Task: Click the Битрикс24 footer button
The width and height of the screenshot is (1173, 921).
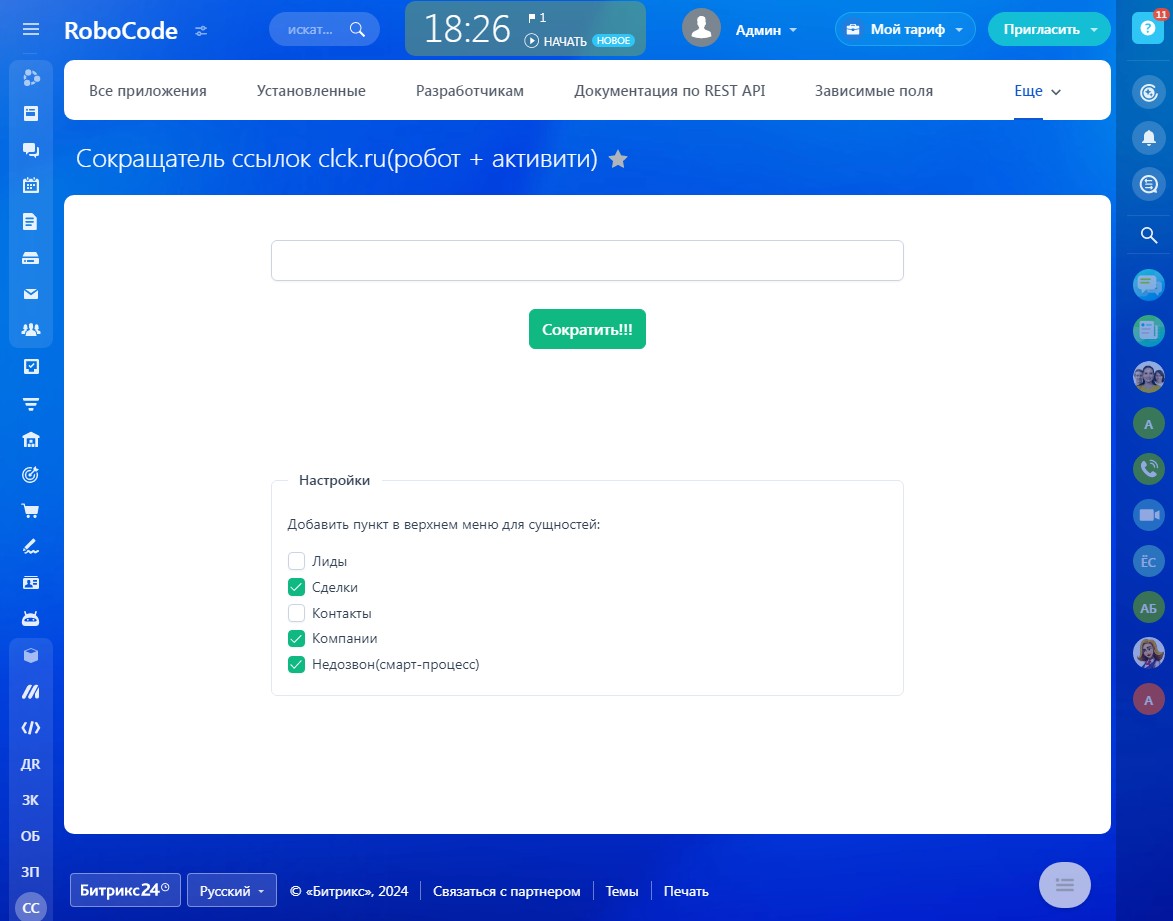Action: [x=125, y=890]
